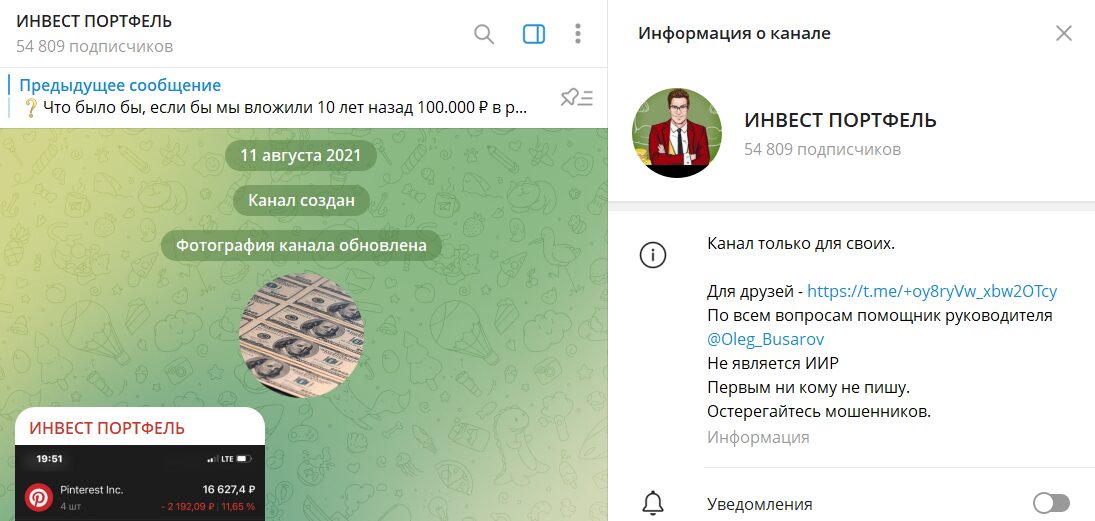
Task: Toggle the Уведомления switch
Action: 1051,503
